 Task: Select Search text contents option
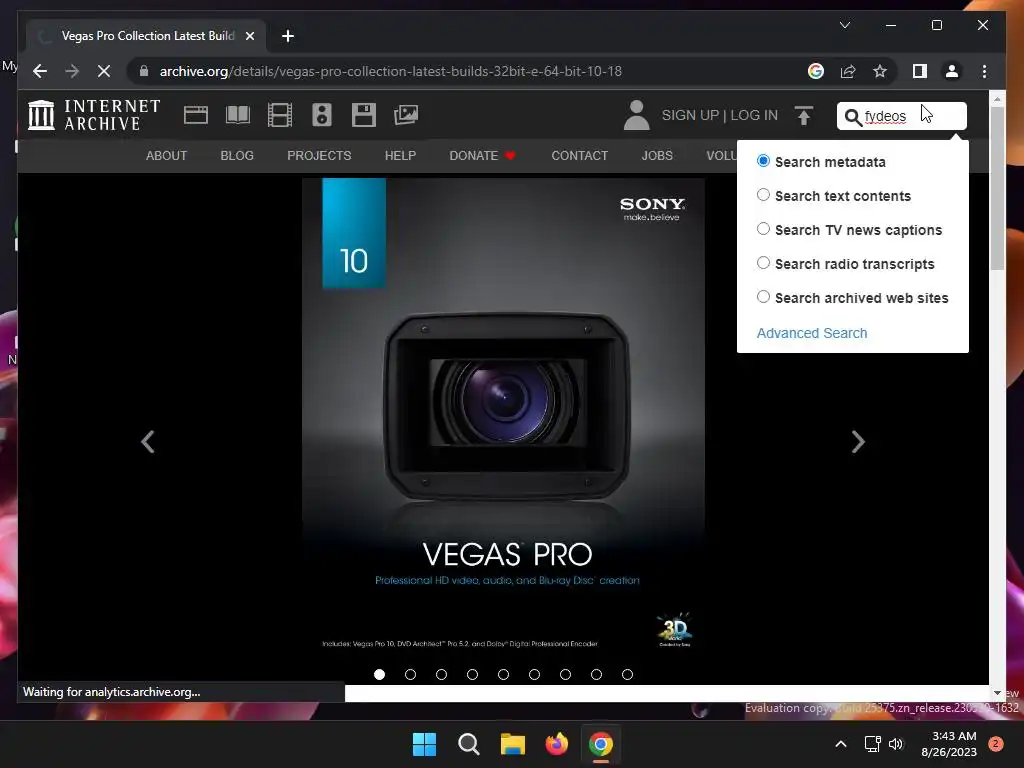coord(763,195)
